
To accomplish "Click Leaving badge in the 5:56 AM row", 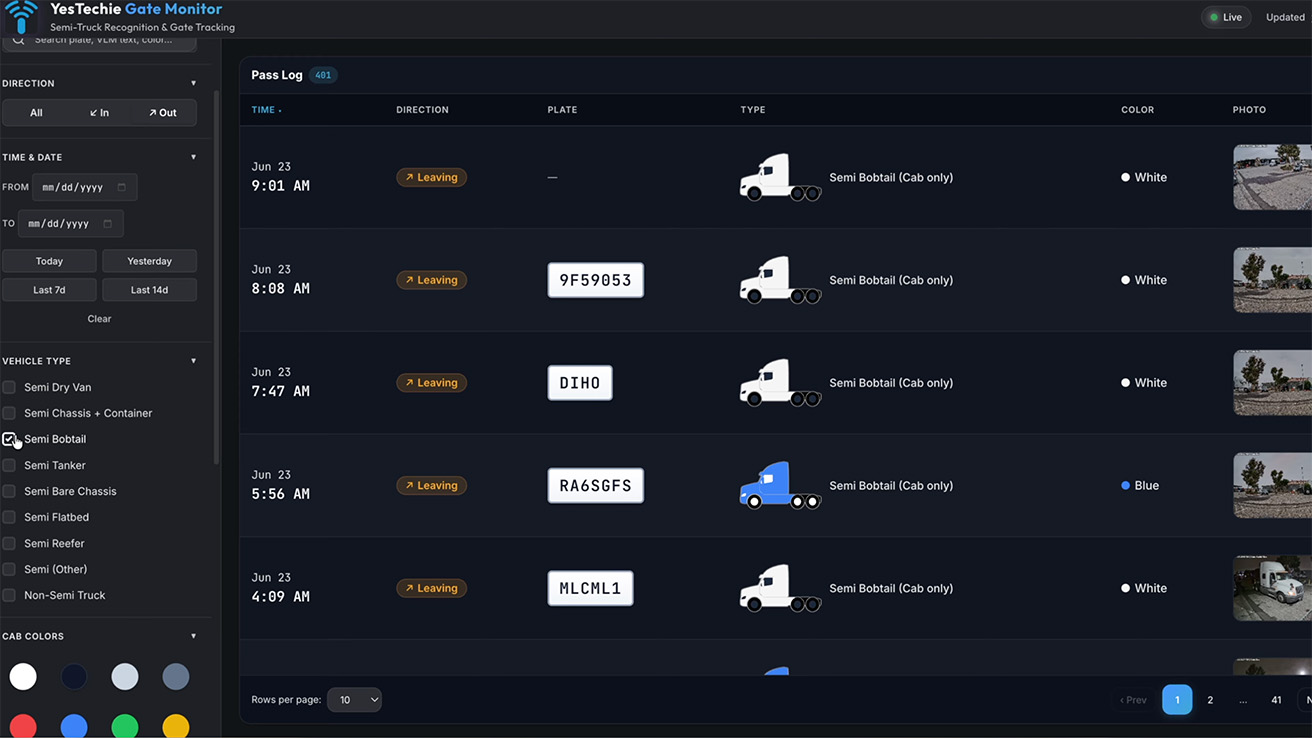I will [431, 485].
